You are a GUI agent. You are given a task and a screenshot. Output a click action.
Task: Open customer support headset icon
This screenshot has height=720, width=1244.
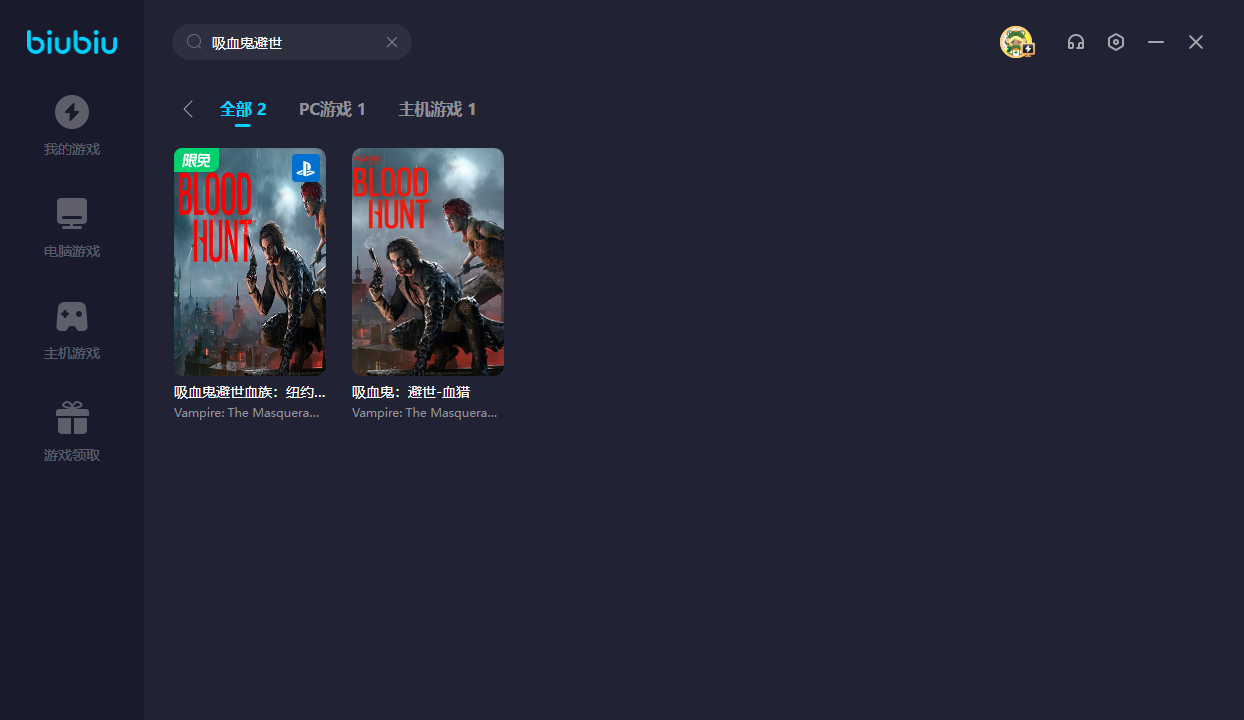point(1076,42)
